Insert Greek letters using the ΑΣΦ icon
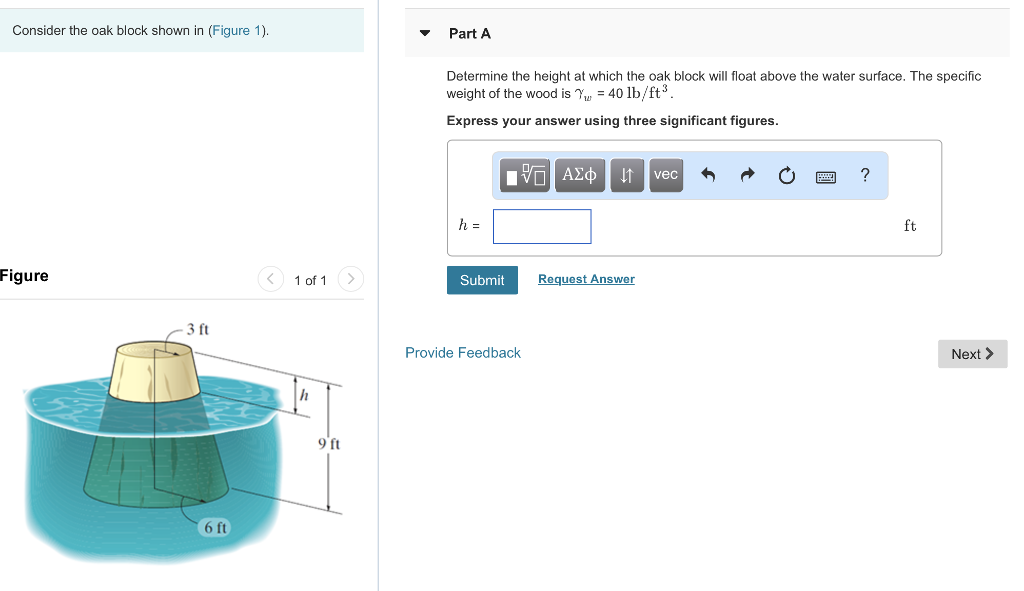This screenshot has width=1024, height=591. [x=580, y=175]
